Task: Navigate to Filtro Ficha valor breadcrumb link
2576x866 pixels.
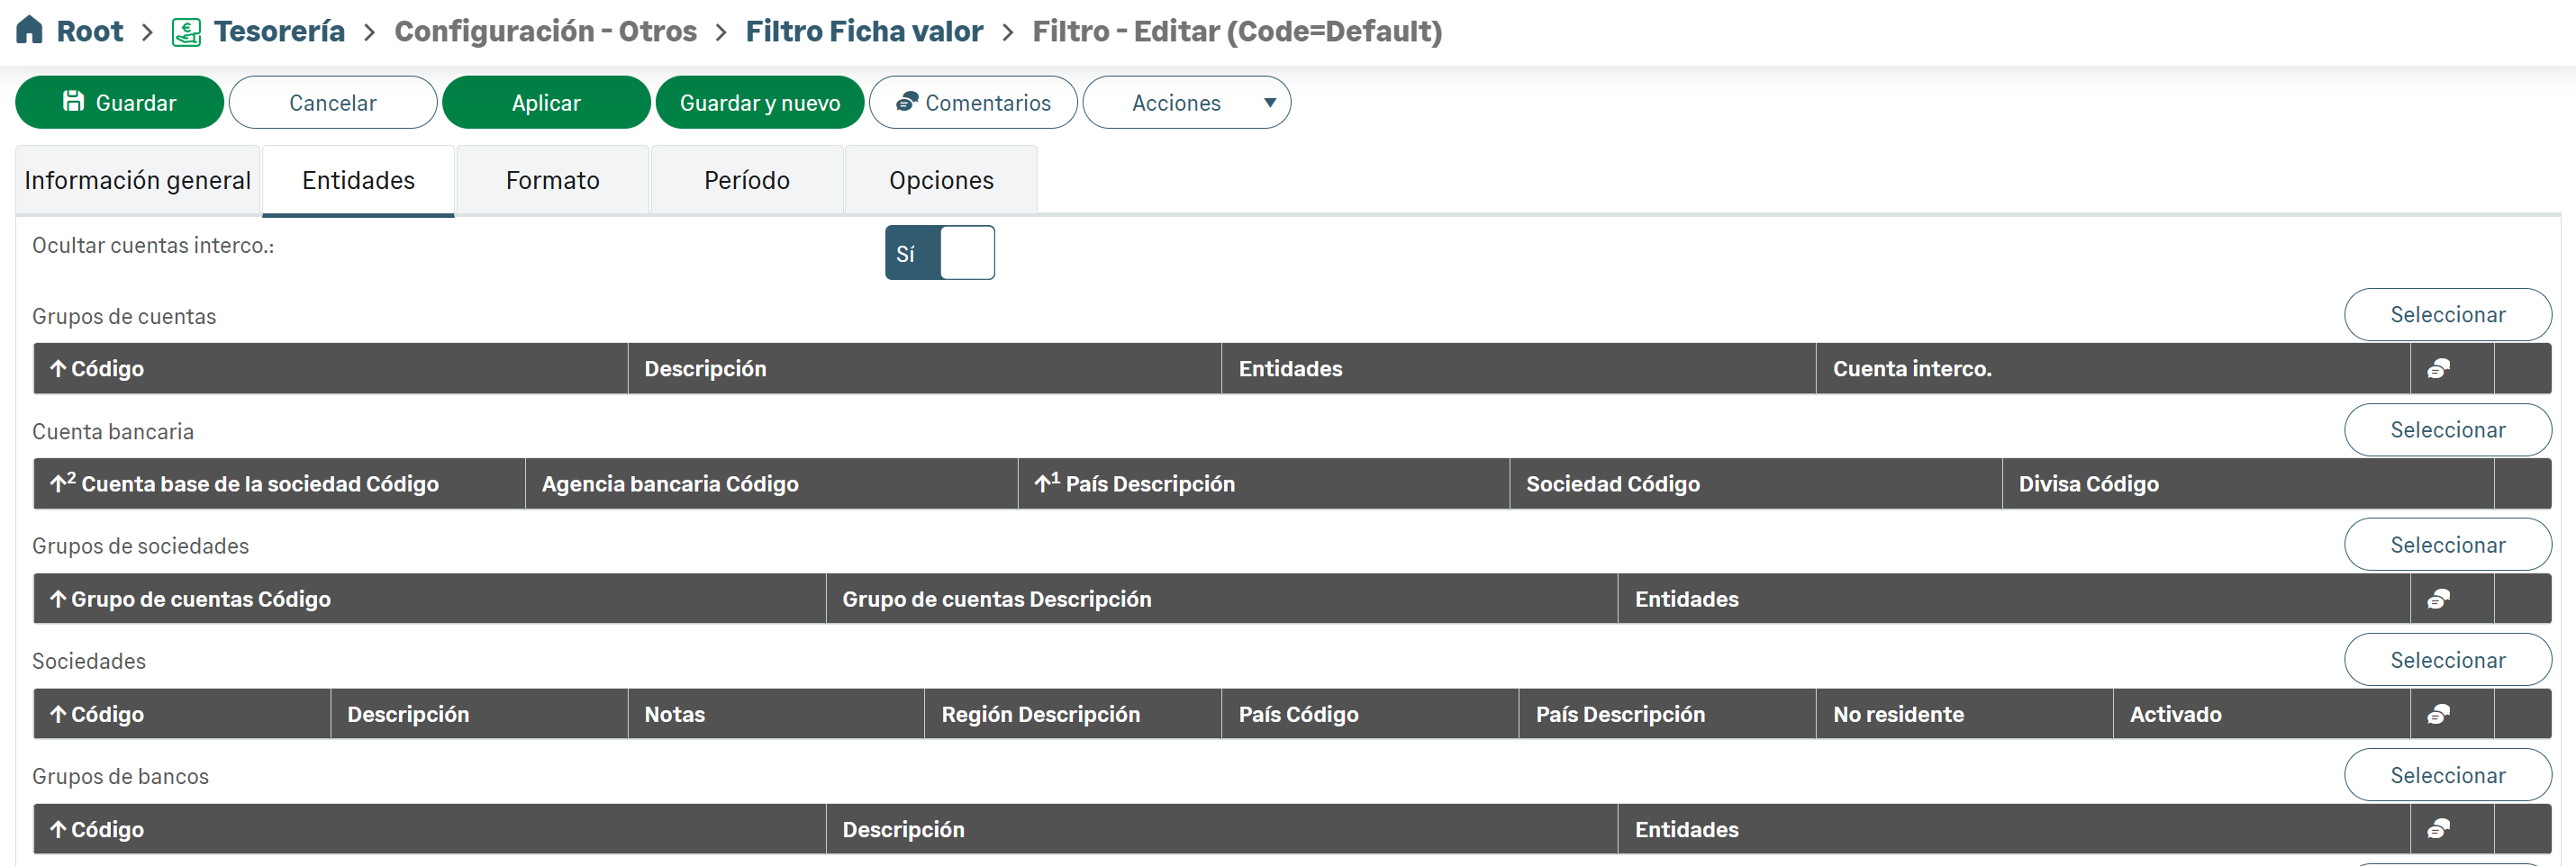Action: [x=864, y=32]
